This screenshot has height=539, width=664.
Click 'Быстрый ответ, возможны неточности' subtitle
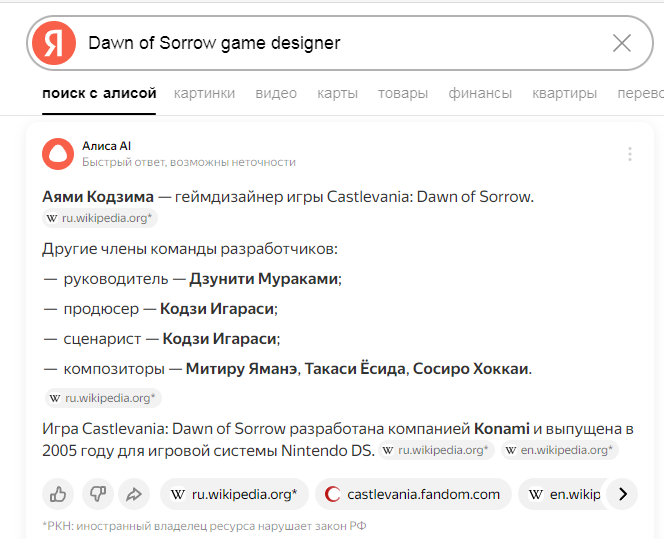click(x=189, y=162)
